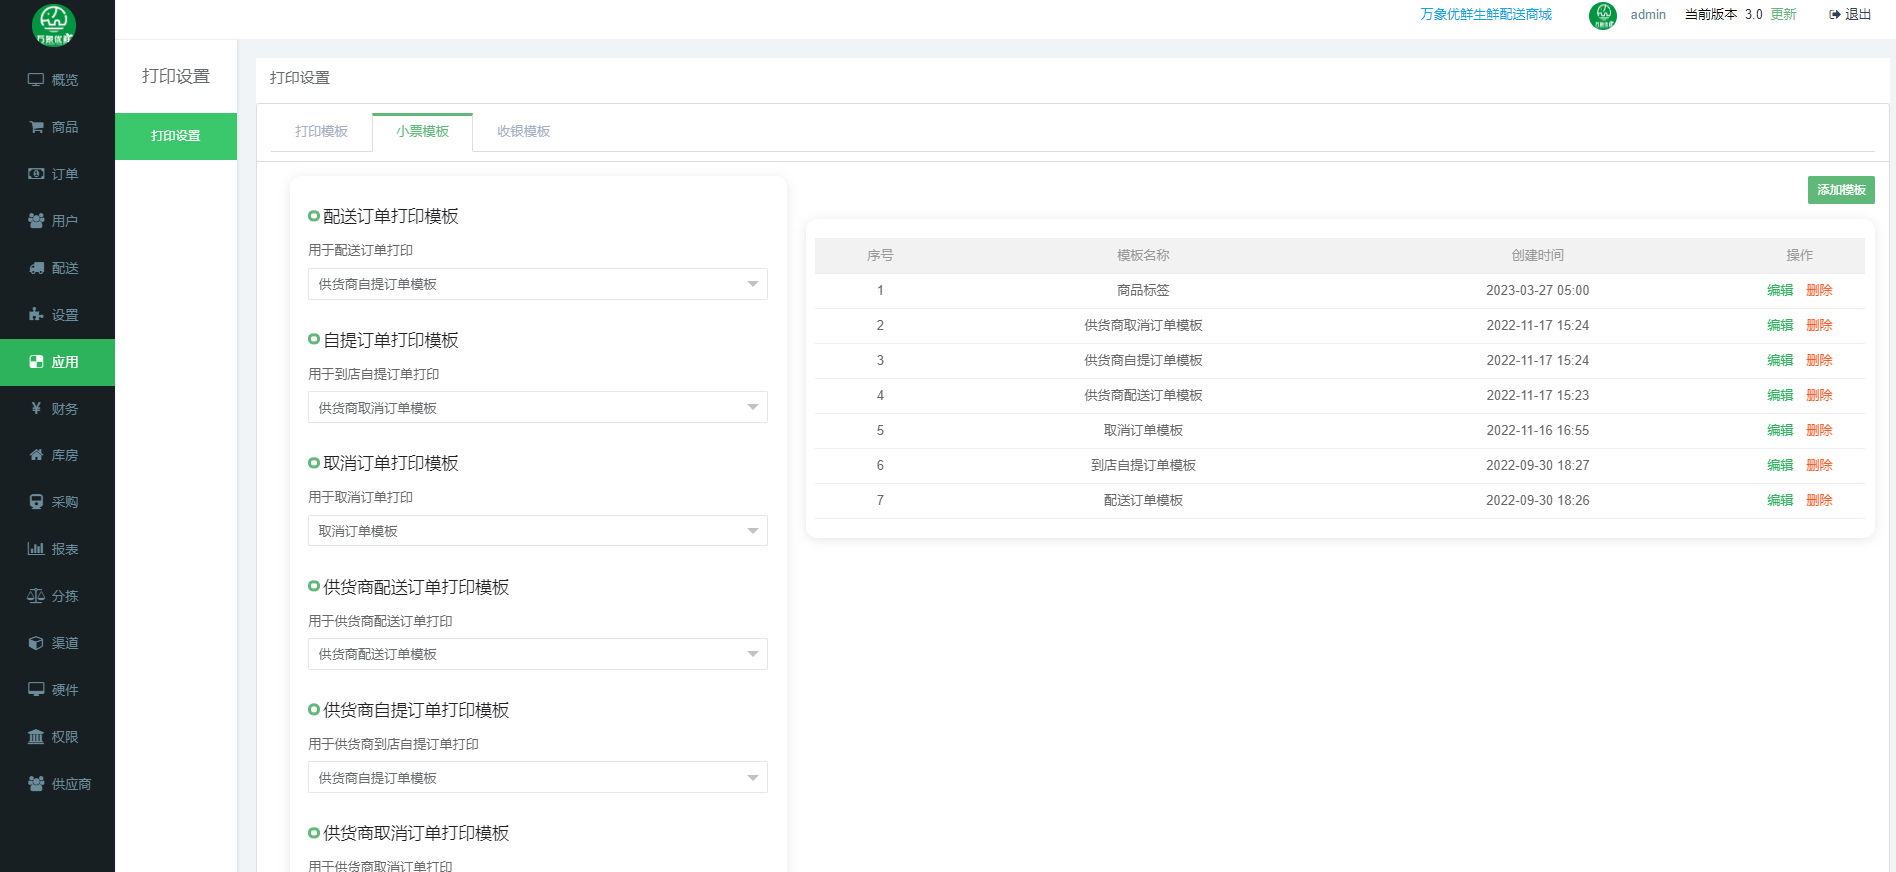Click the monitor icon for 概览

(x=36, y=80)
